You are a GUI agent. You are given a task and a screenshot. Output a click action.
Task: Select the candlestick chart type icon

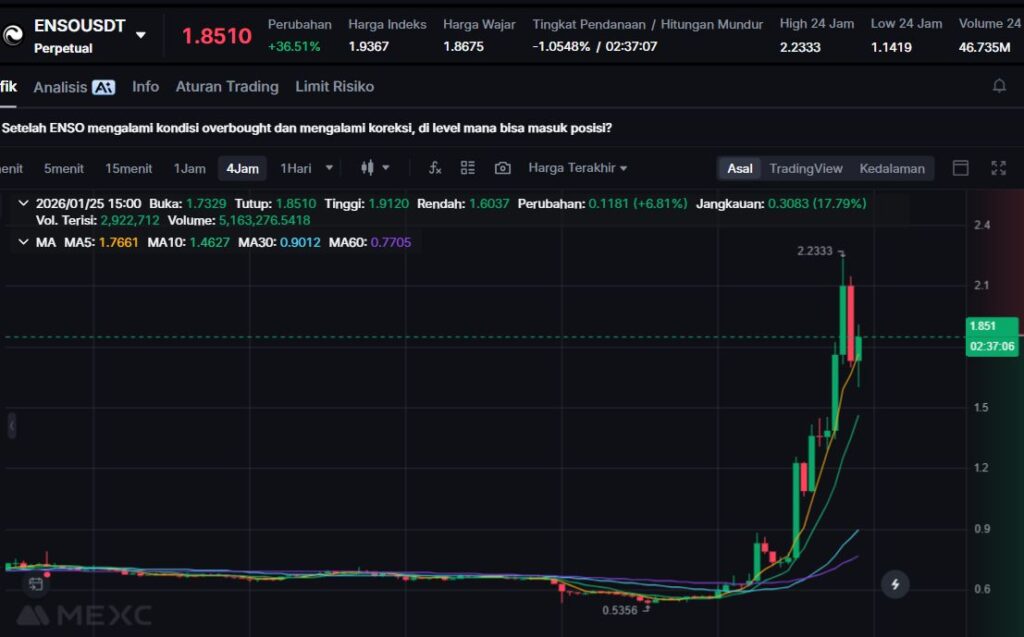(367, 168)
